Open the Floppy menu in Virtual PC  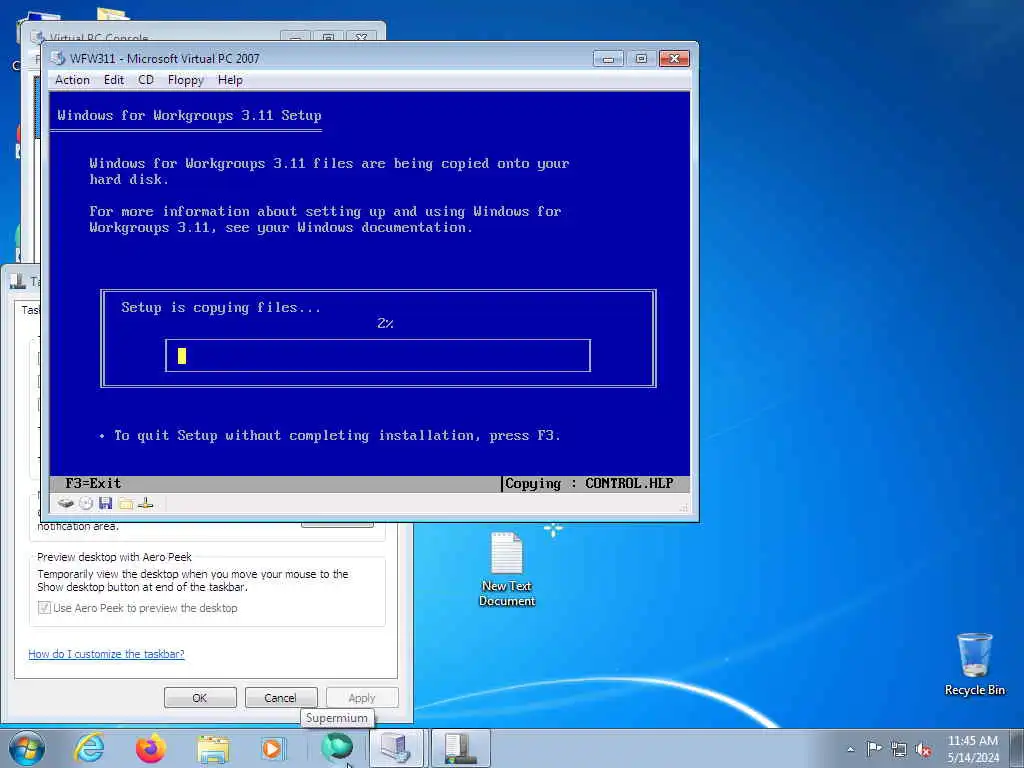tap(185, 80)
